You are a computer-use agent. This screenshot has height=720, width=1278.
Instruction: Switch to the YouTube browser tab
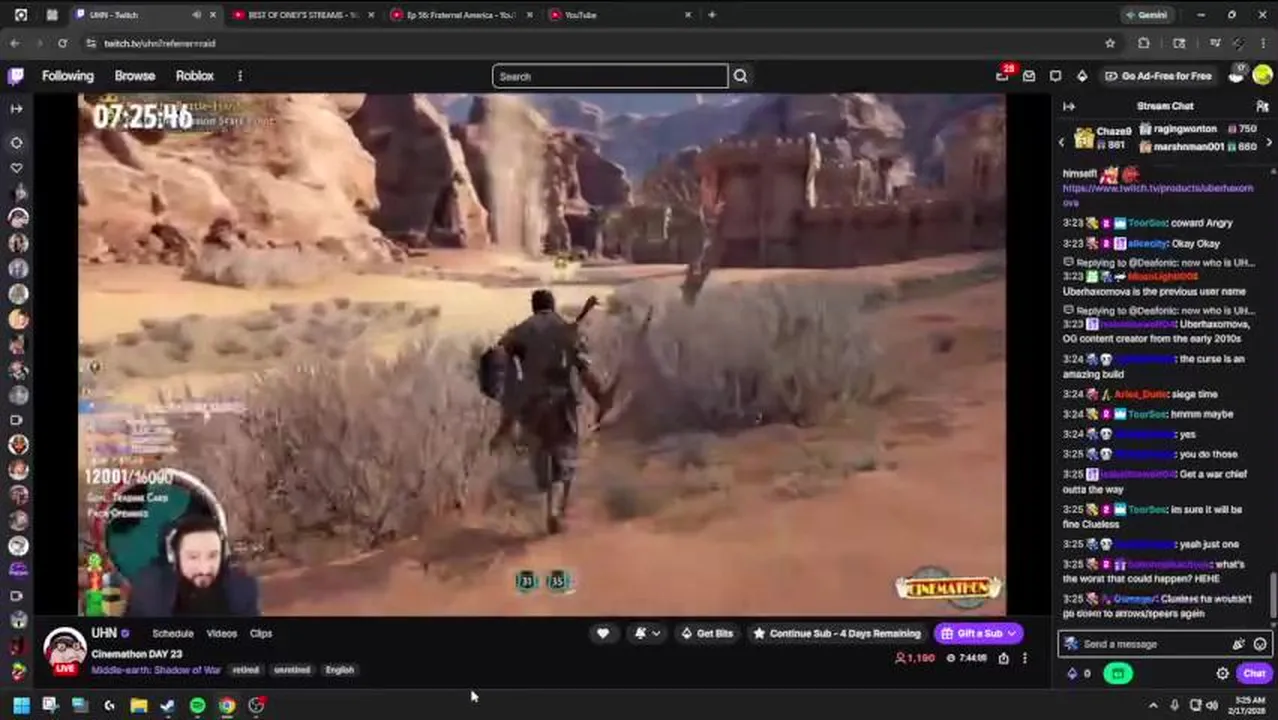pyautogui.click(x=620, y=15)
